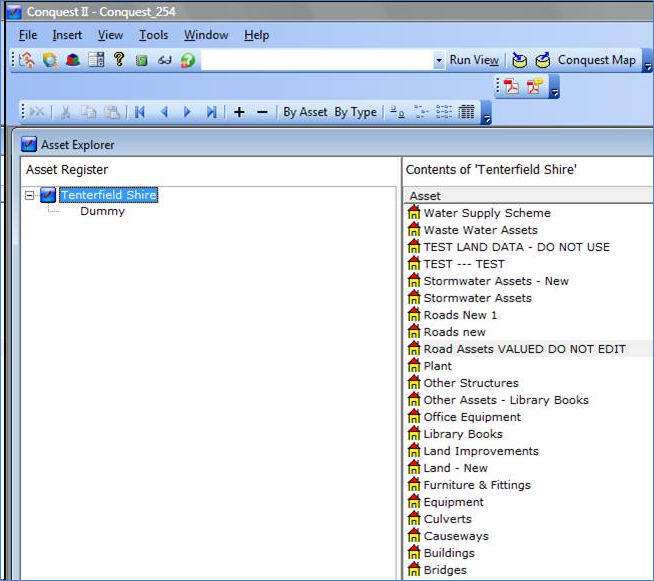This screenshot has width=654, height=581.
Task: Click the form list toolbar icon
Action: tap(96, 60)
